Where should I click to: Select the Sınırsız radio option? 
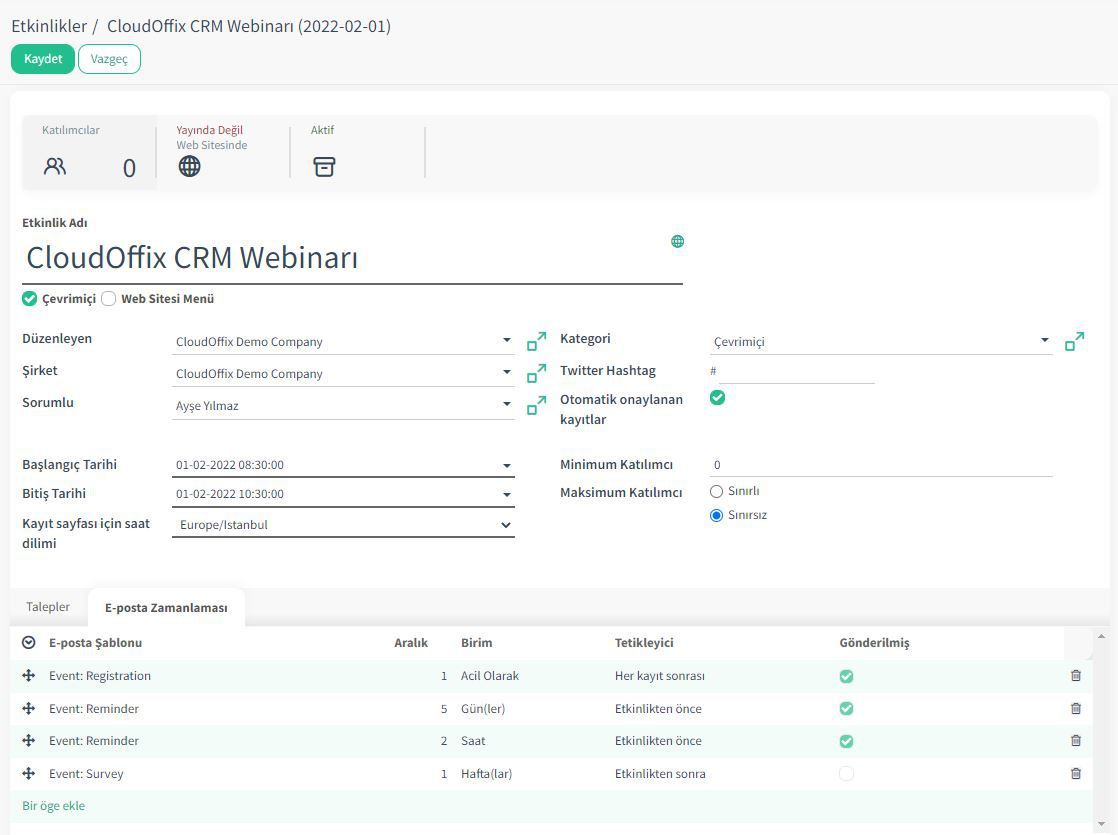717,515
